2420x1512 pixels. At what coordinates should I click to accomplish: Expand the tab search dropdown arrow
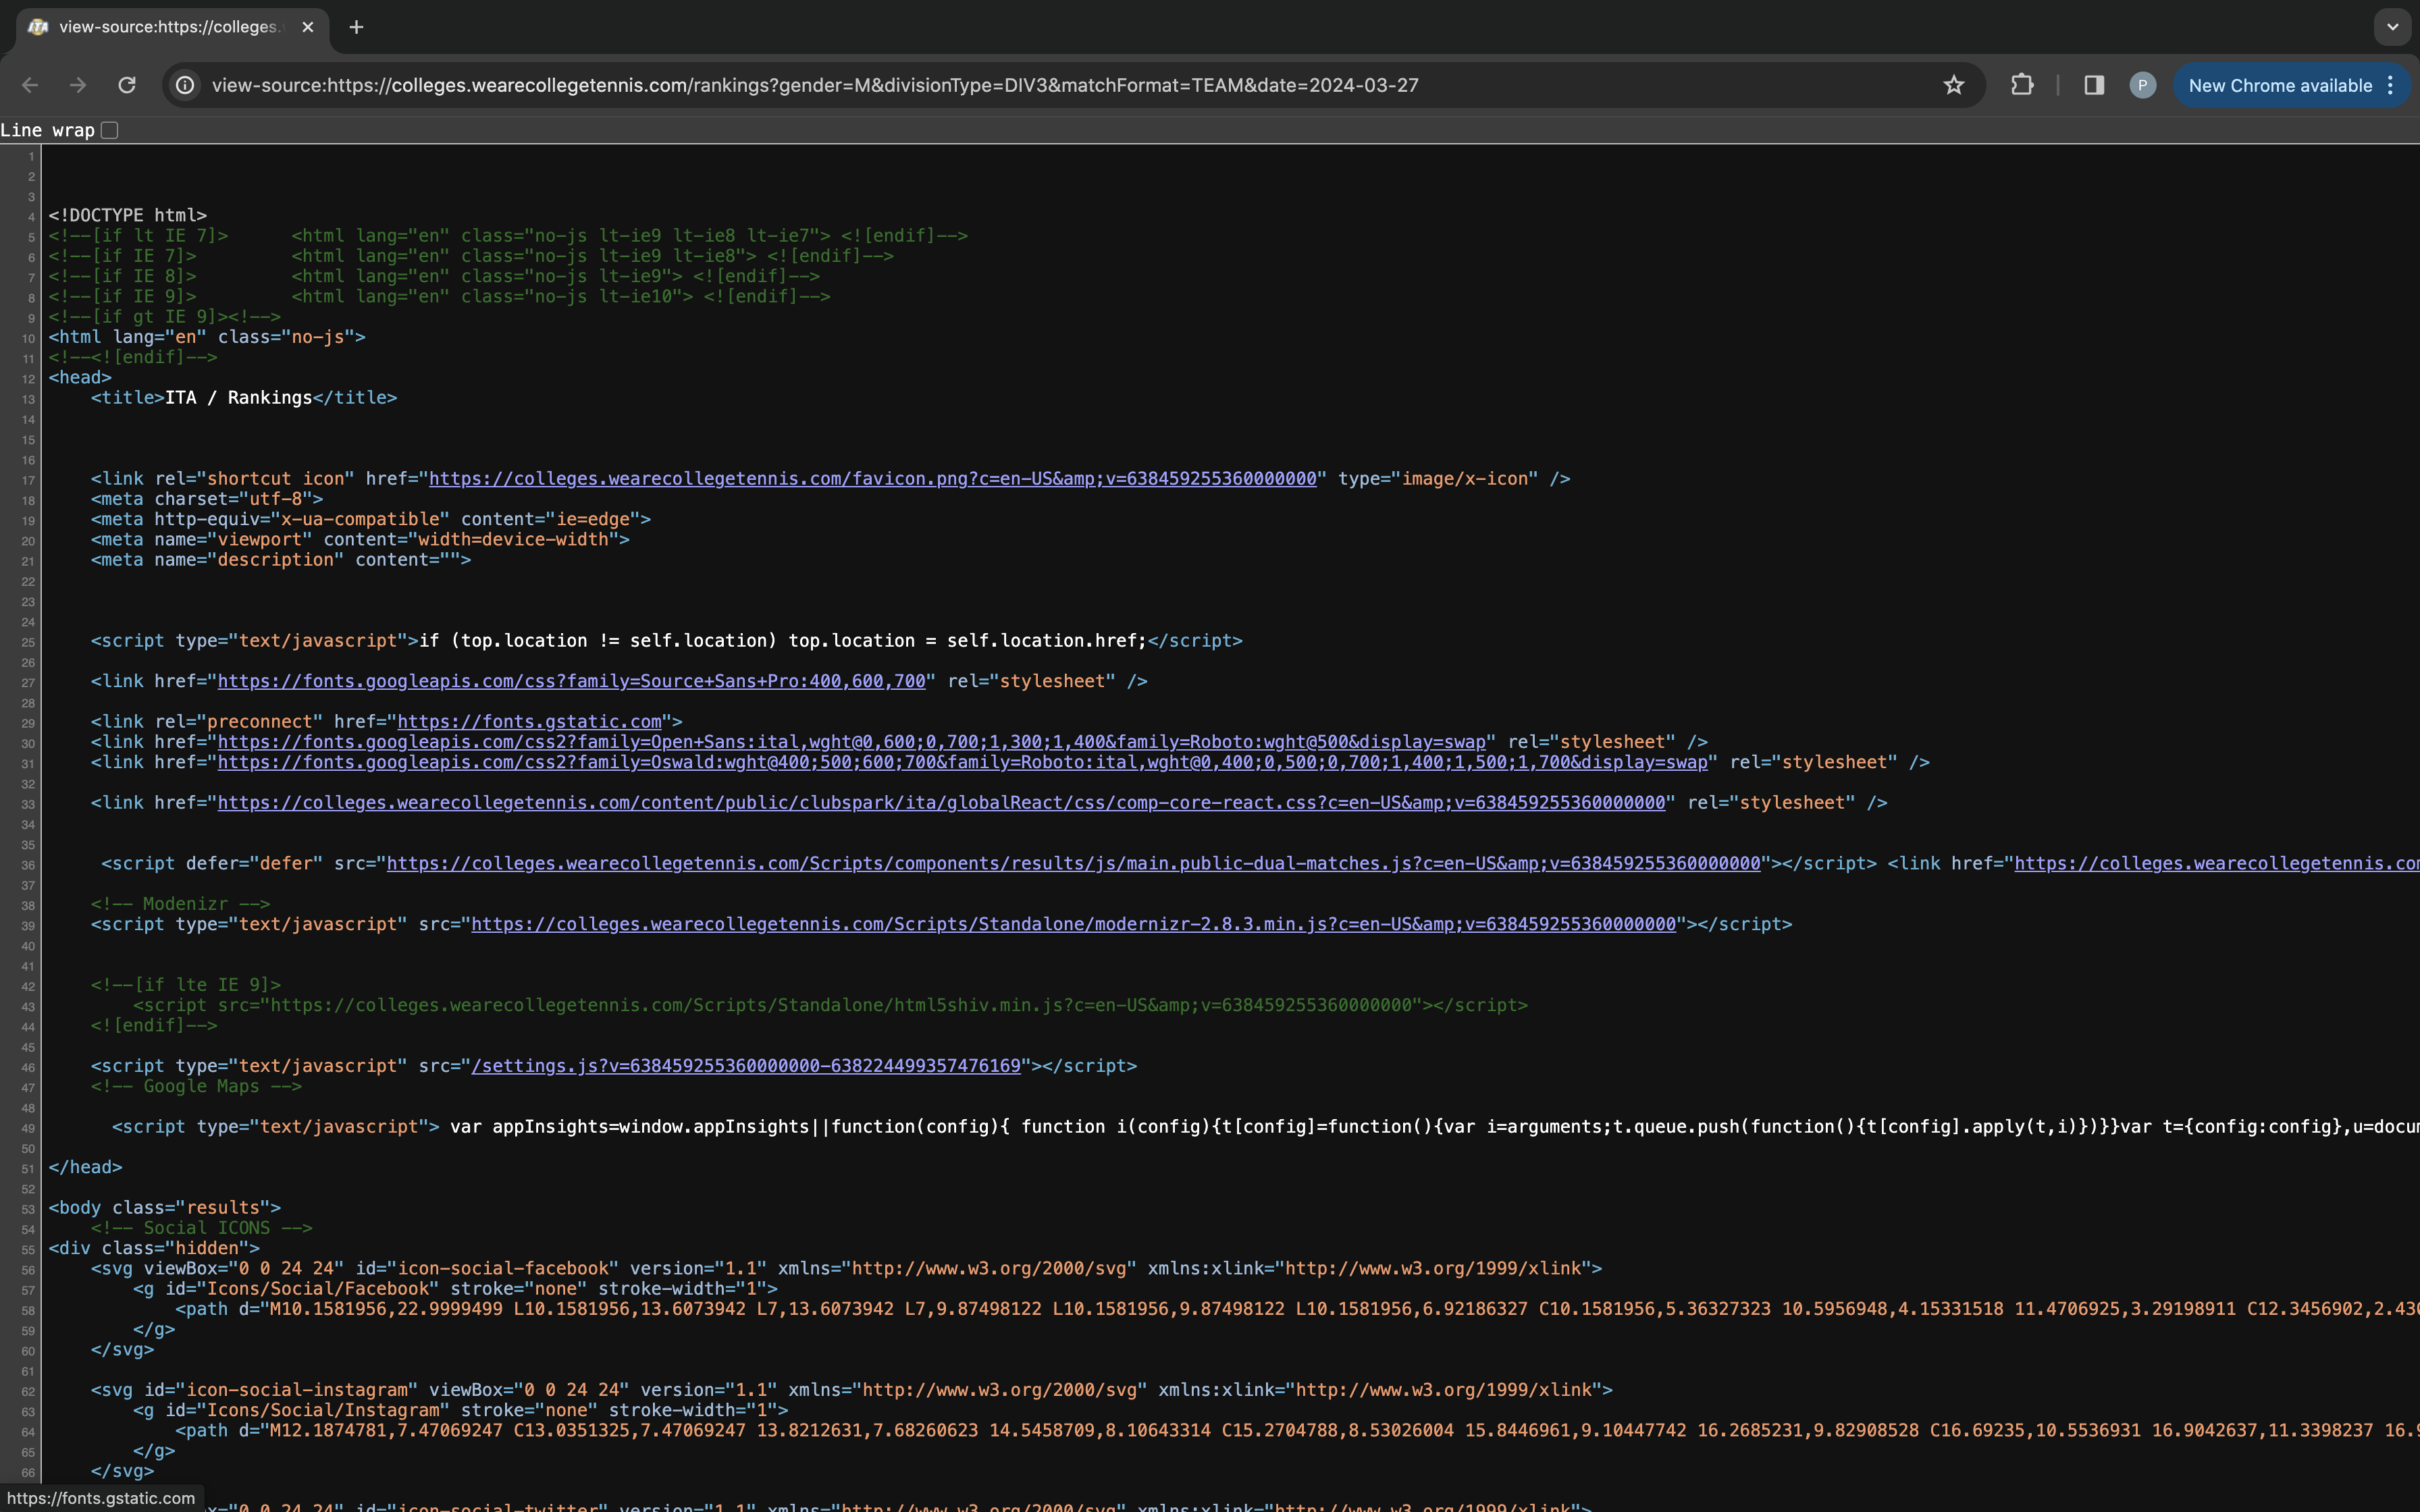[2392, 27]
